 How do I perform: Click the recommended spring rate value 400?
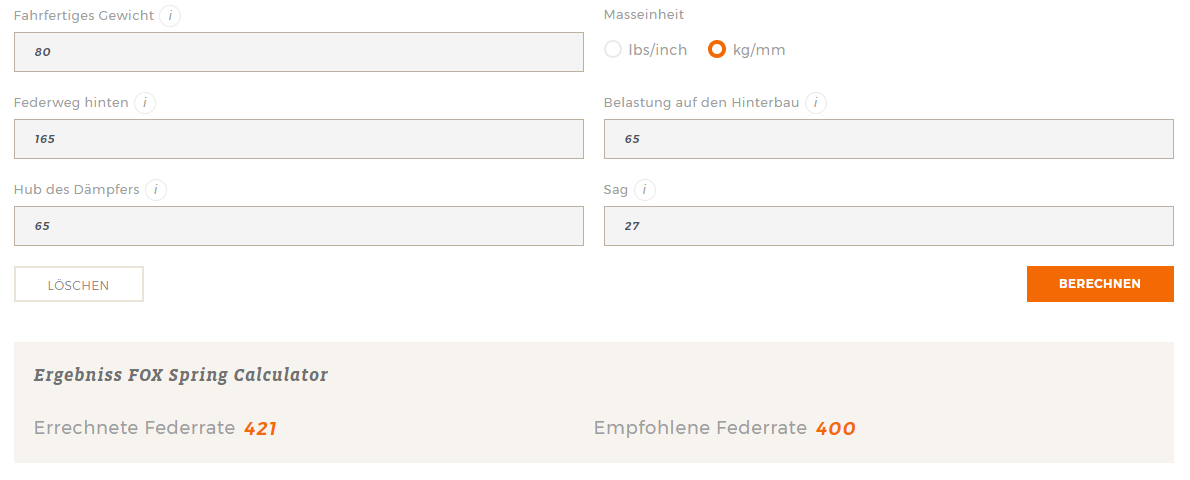point(836,429)
